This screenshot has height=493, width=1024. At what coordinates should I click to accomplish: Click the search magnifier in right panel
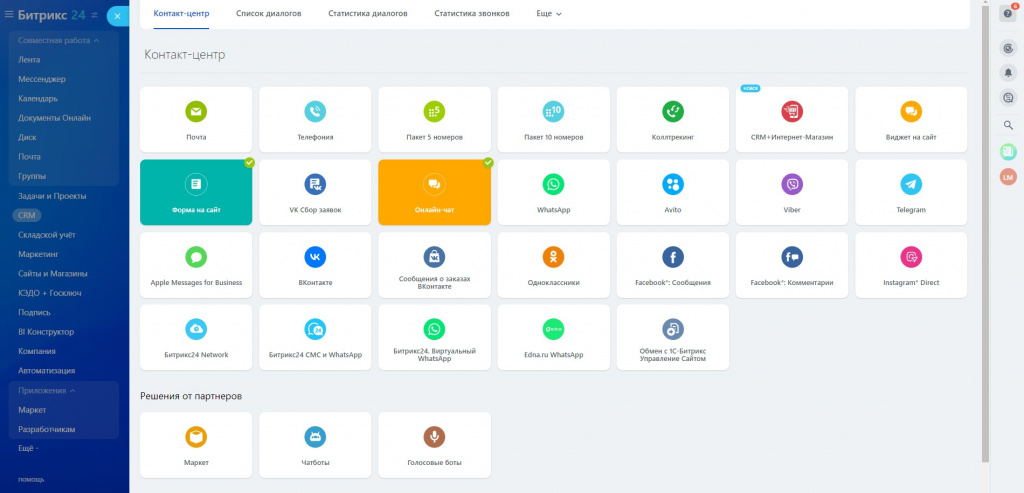[1008, 125]
